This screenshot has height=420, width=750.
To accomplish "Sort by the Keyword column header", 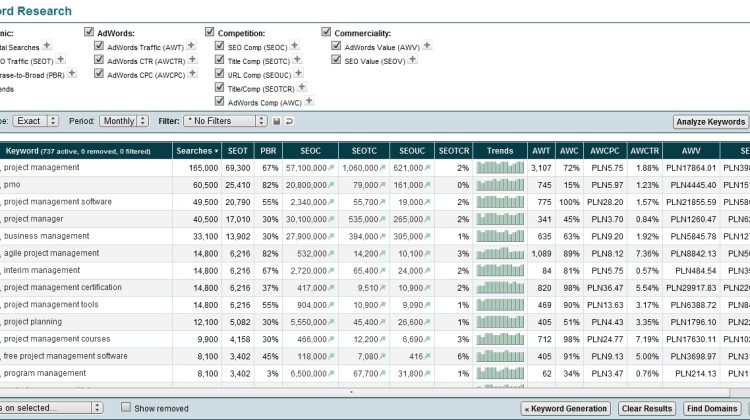I will 85,151.
